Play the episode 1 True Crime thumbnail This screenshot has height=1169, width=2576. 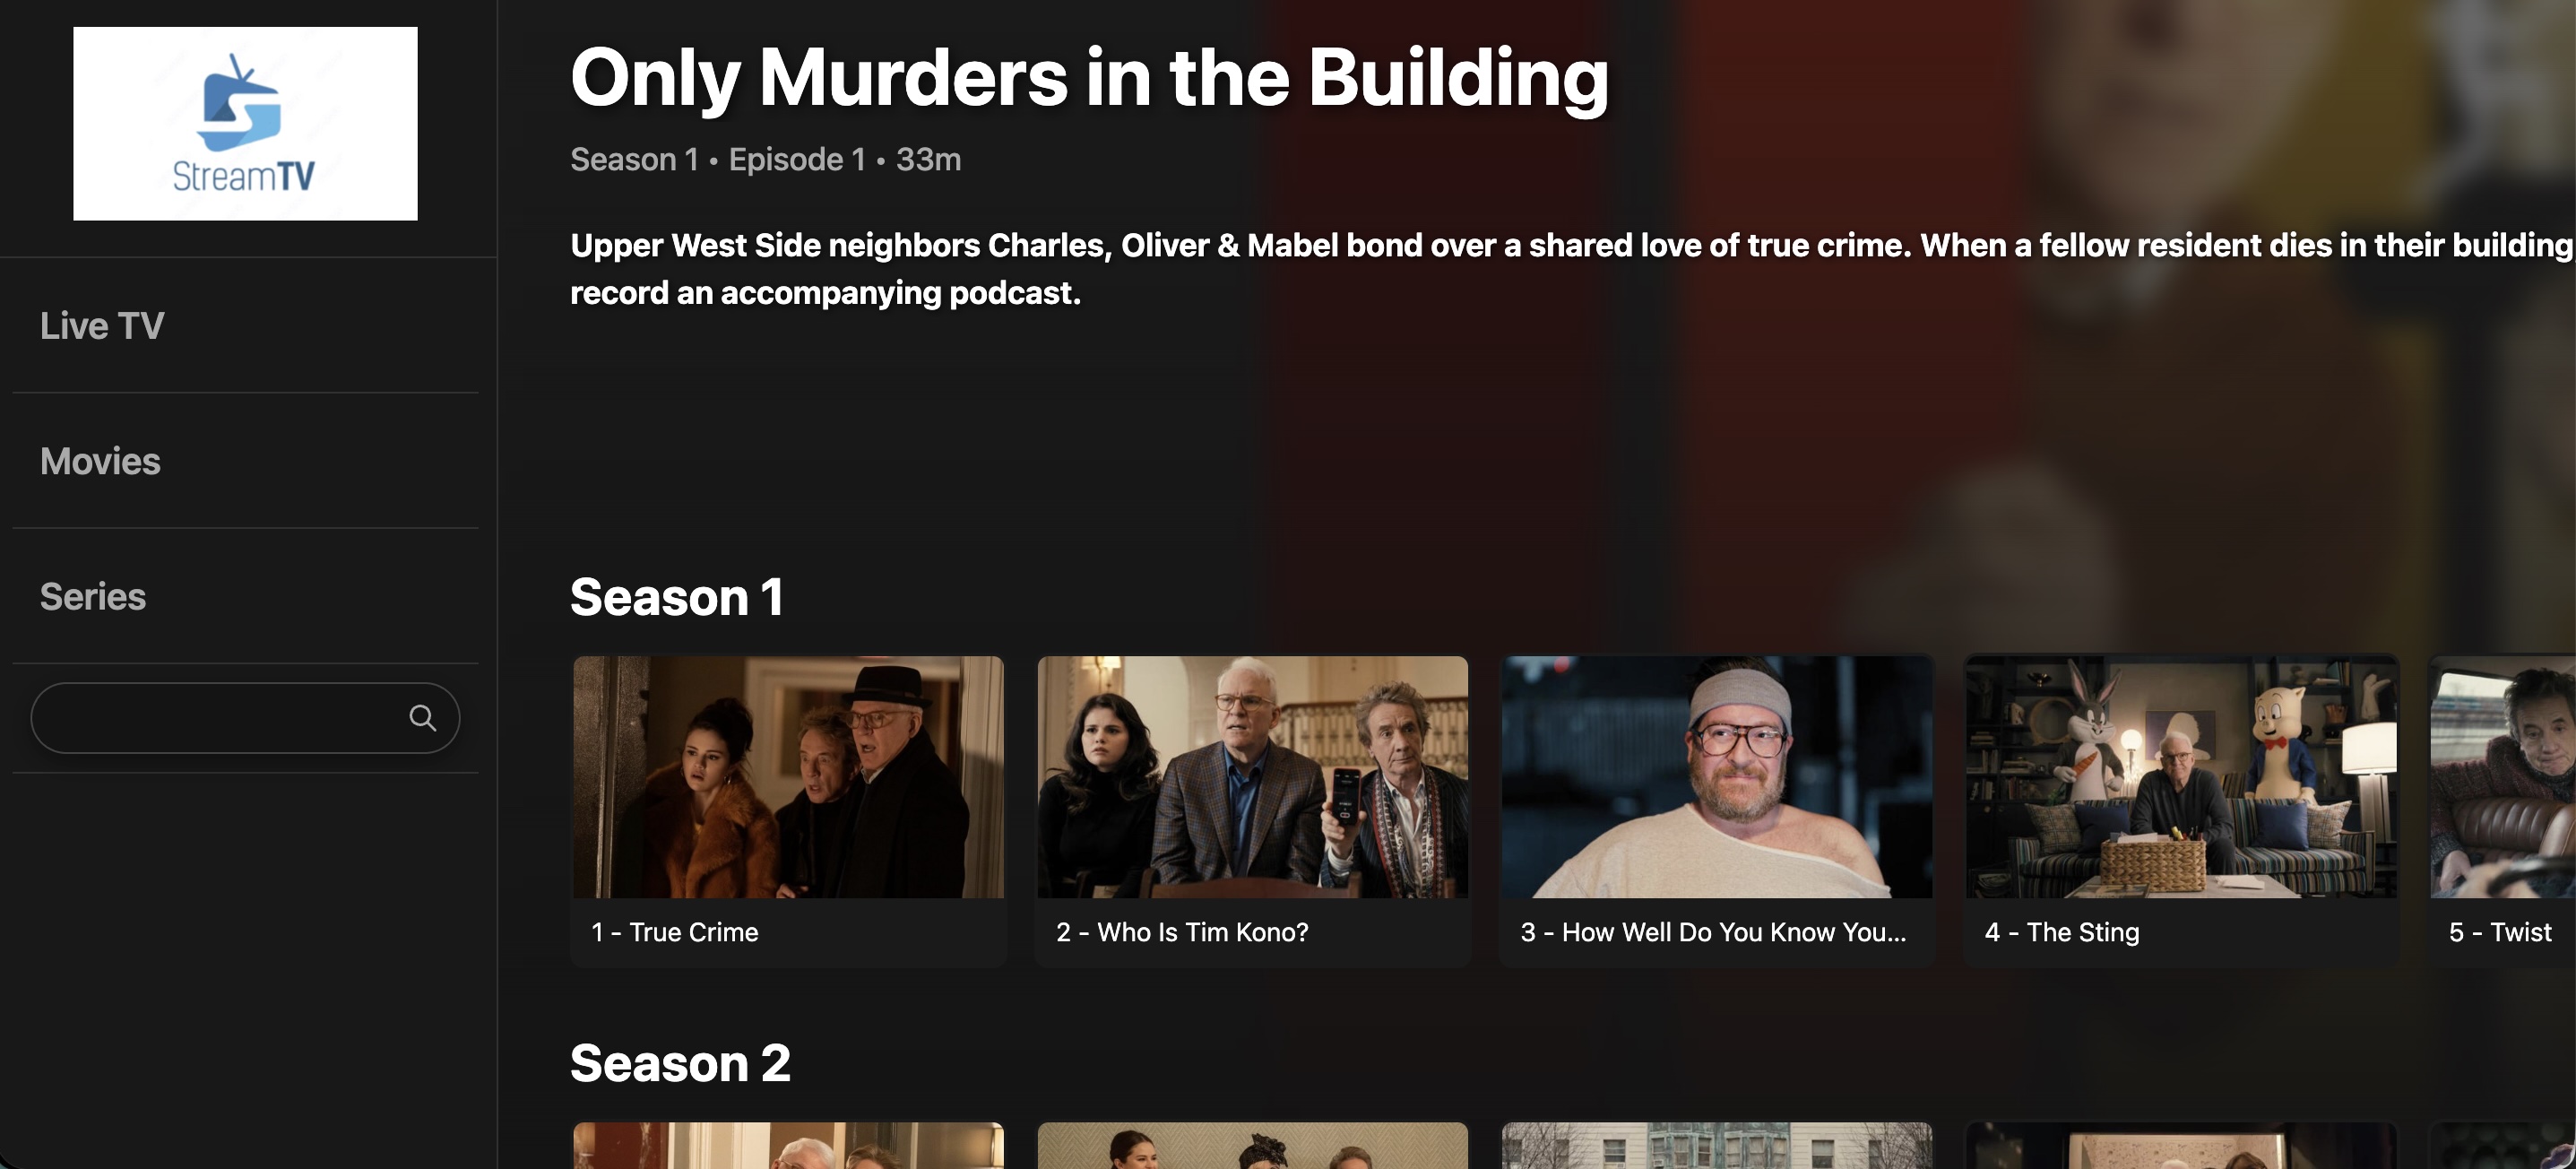coord(788,777)
